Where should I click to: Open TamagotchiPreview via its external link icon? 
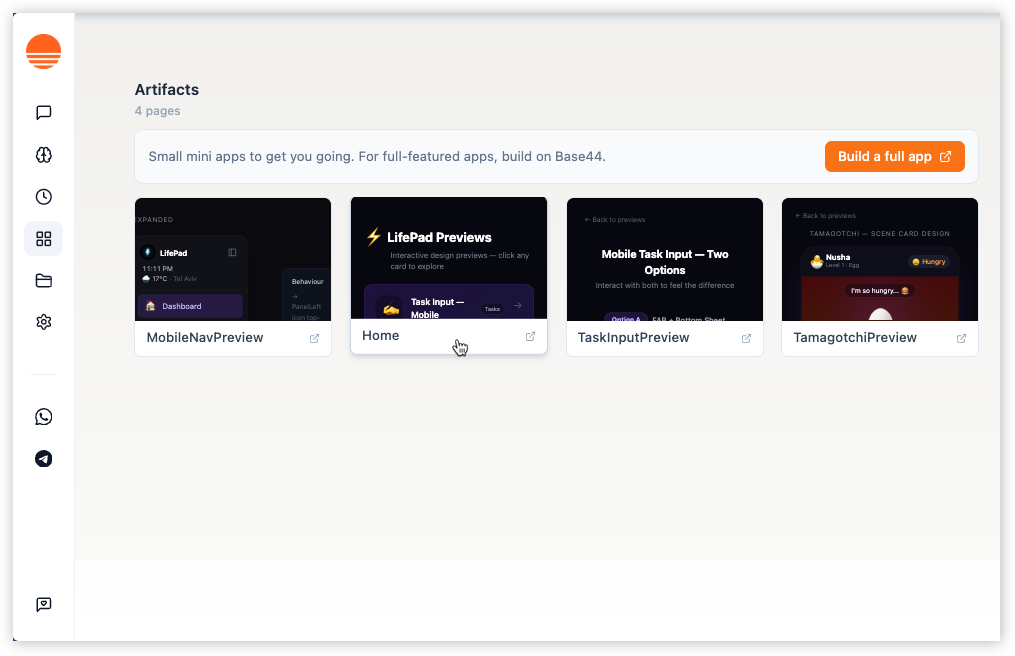coord(961,338)
